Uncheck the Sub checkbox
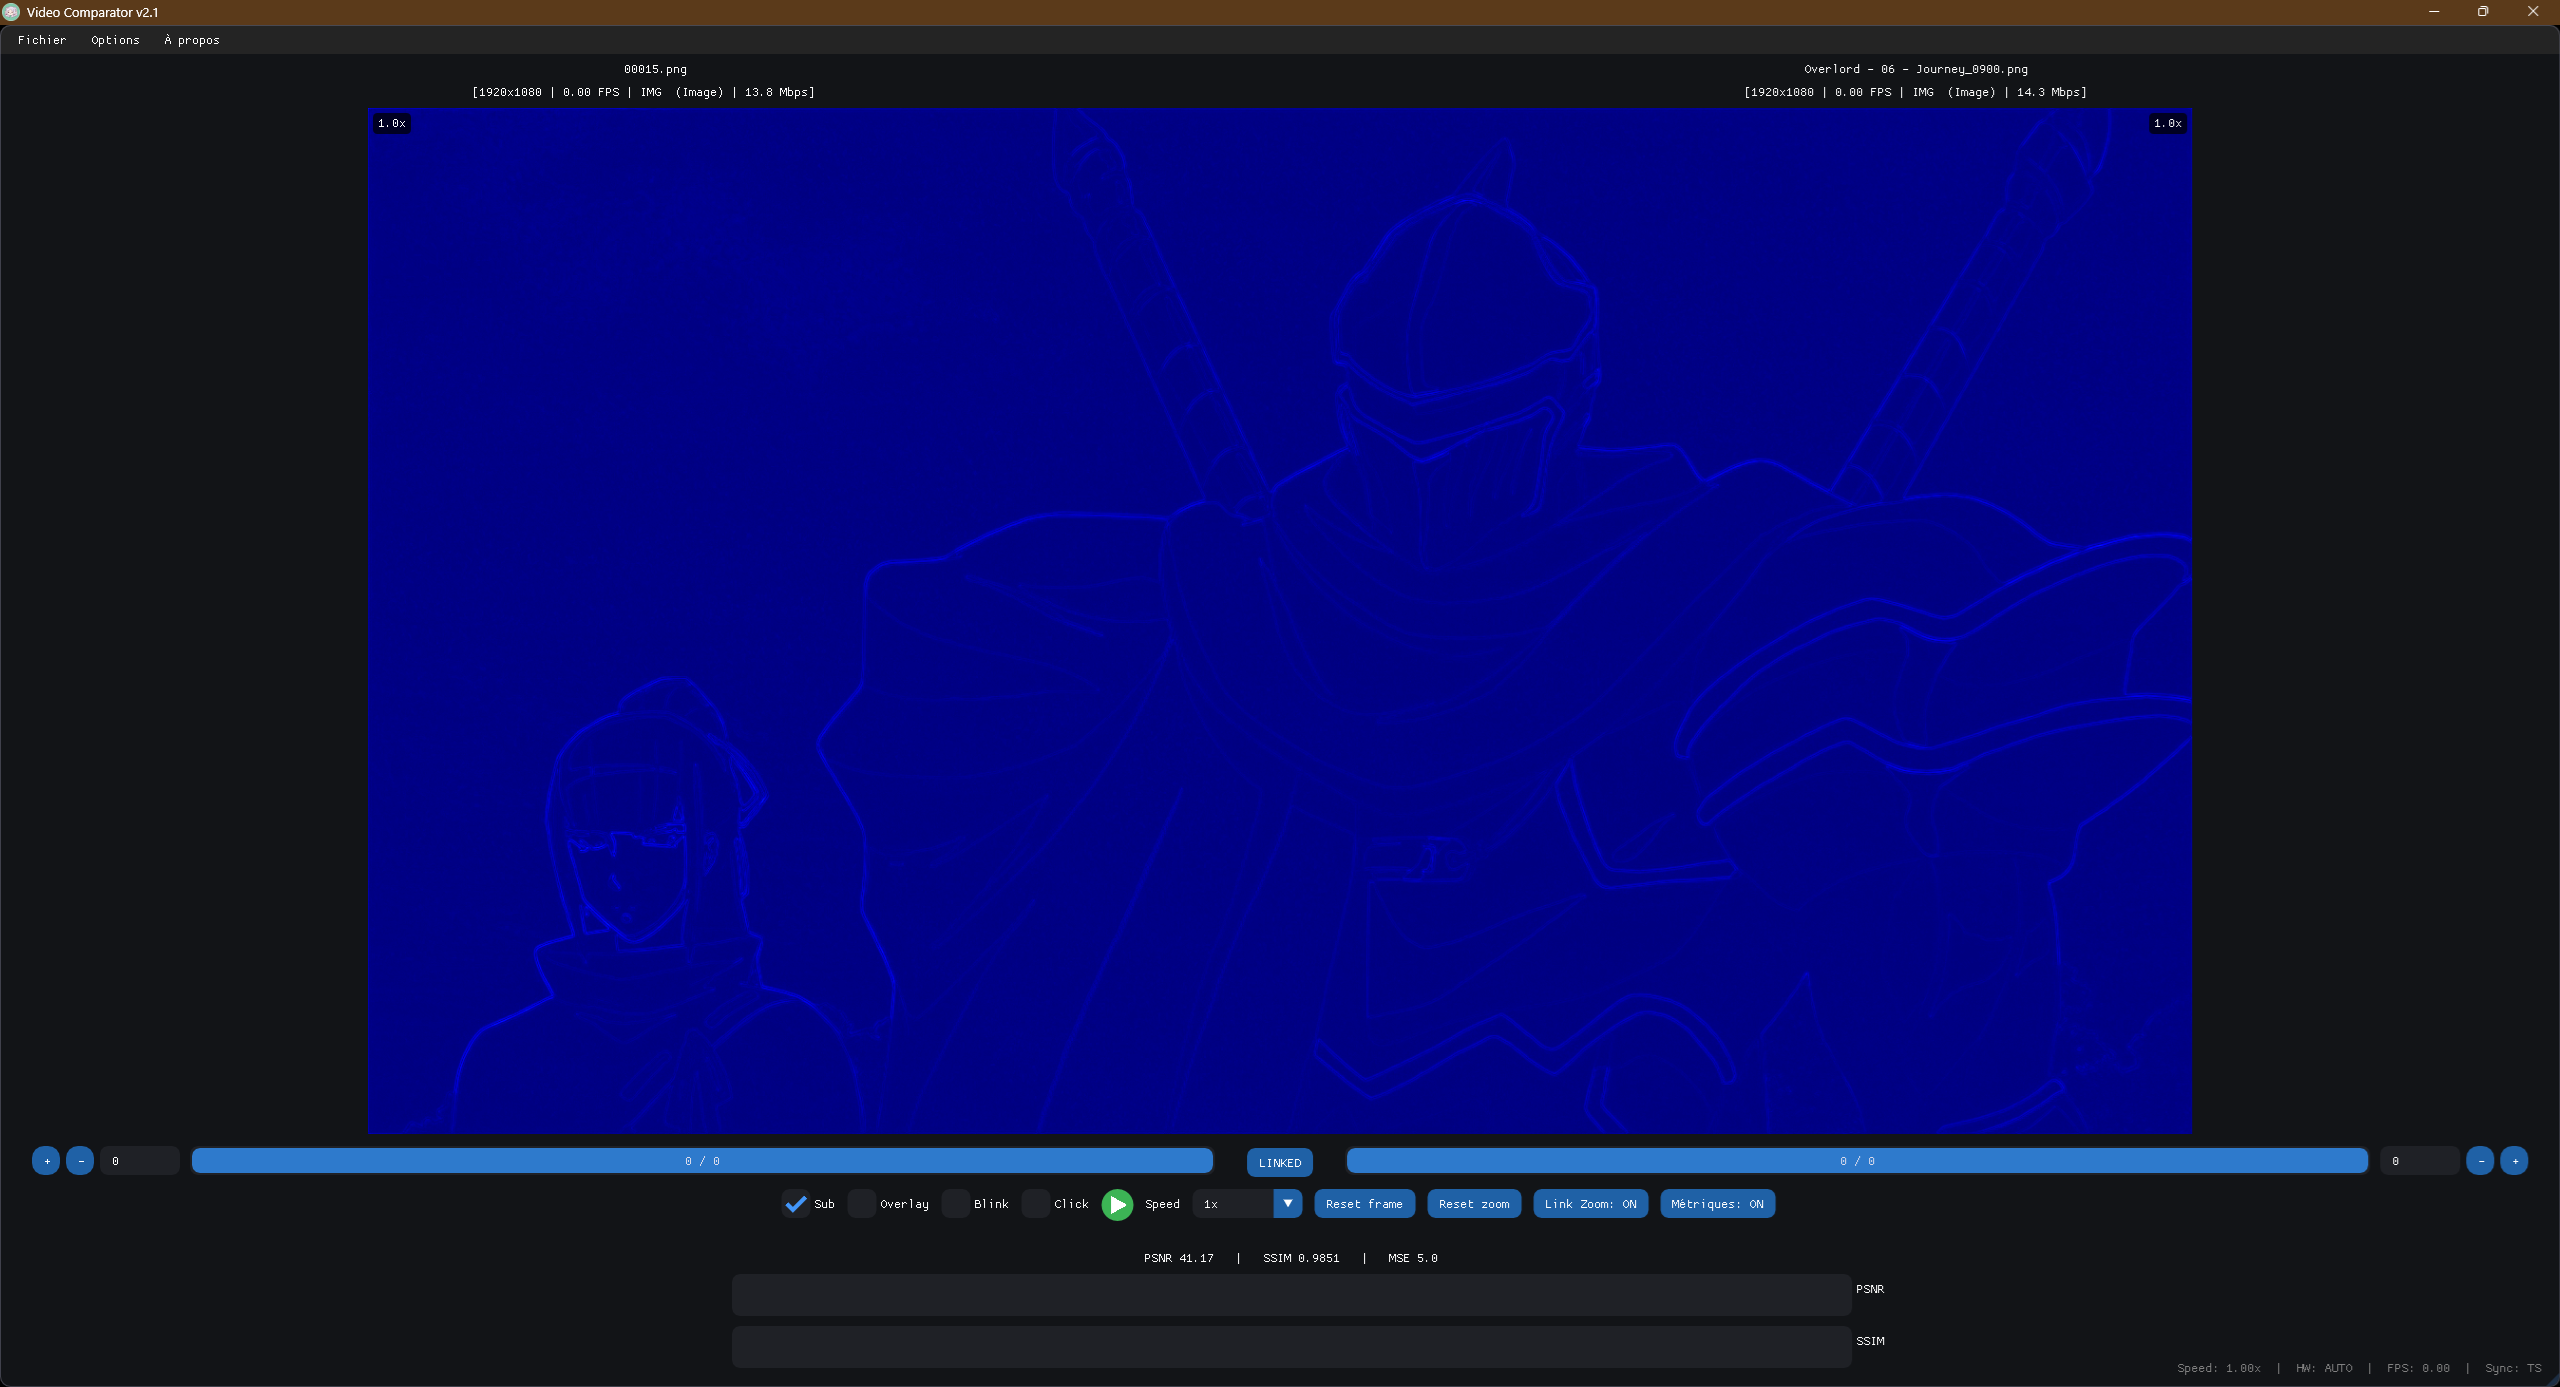 click(796, 1204)
